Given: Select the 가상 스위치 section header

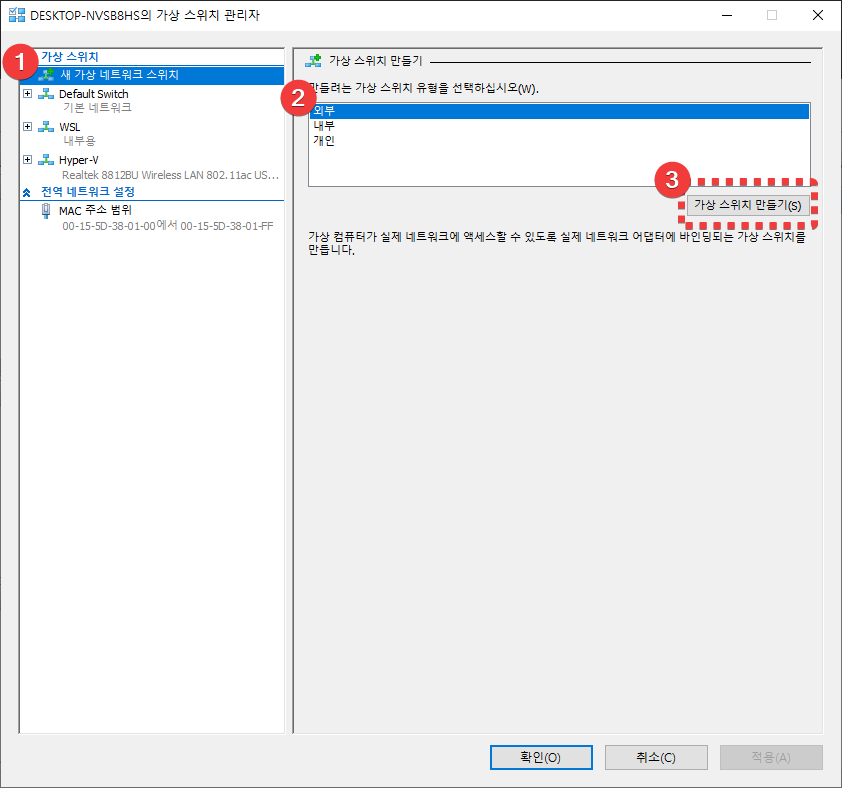Looking at the screenshot, I should point(70,57).
